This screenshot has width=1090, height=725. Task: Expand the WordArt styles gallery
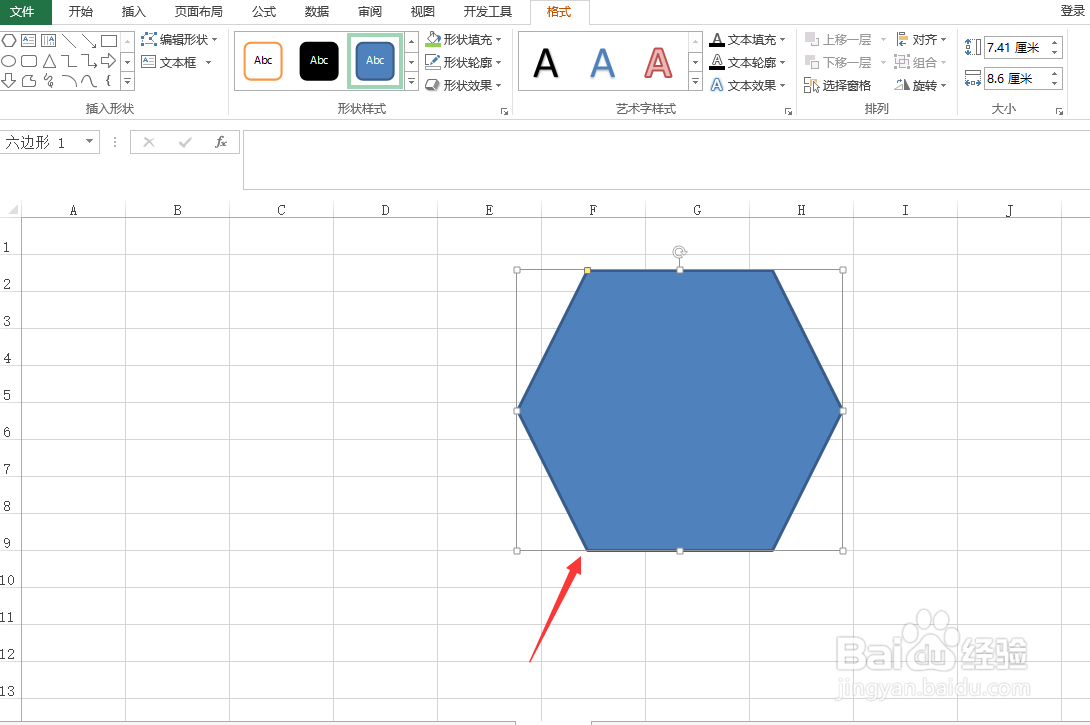pyautogui.click(x=695, y=83)
